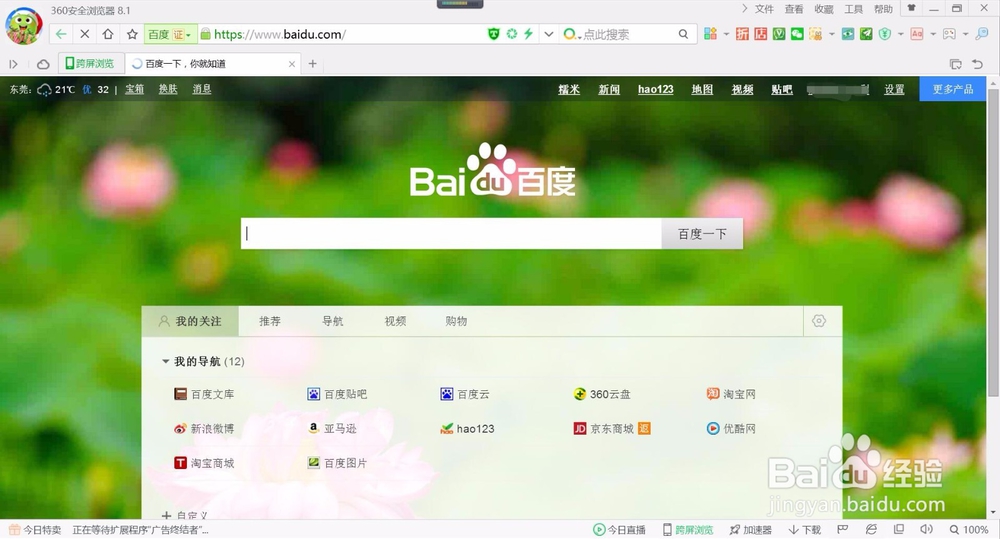Select the 导航 tab
The image size is (1000, 539).
[x=332, y=321]
